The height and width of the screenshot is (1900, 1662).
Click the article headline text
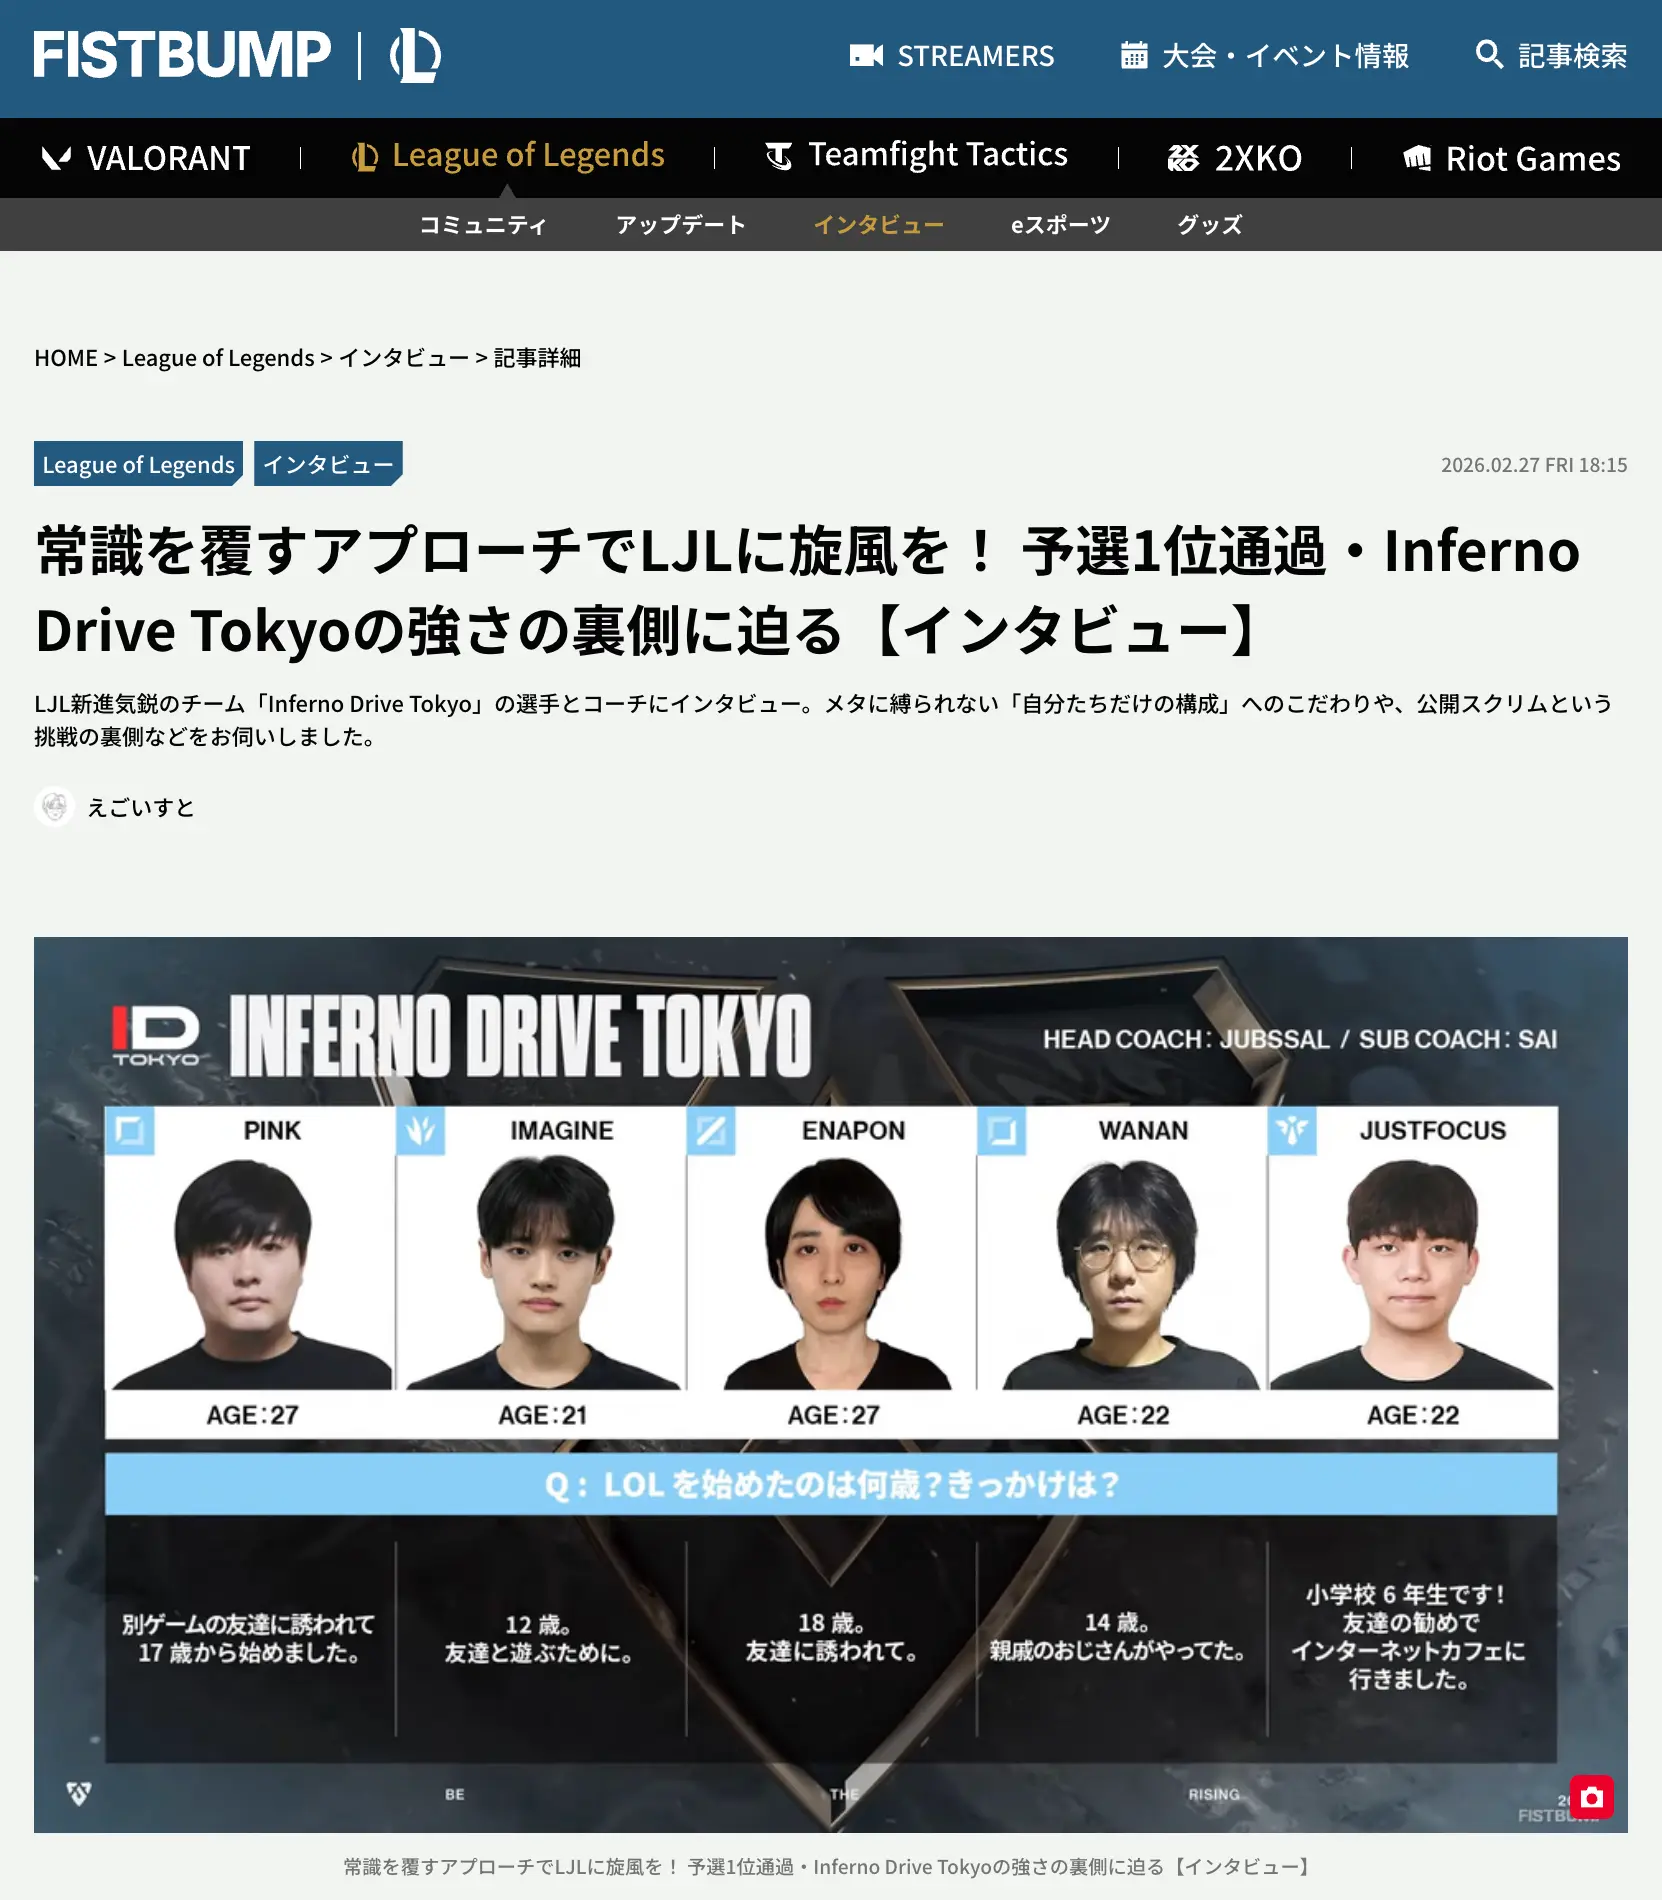808,590
